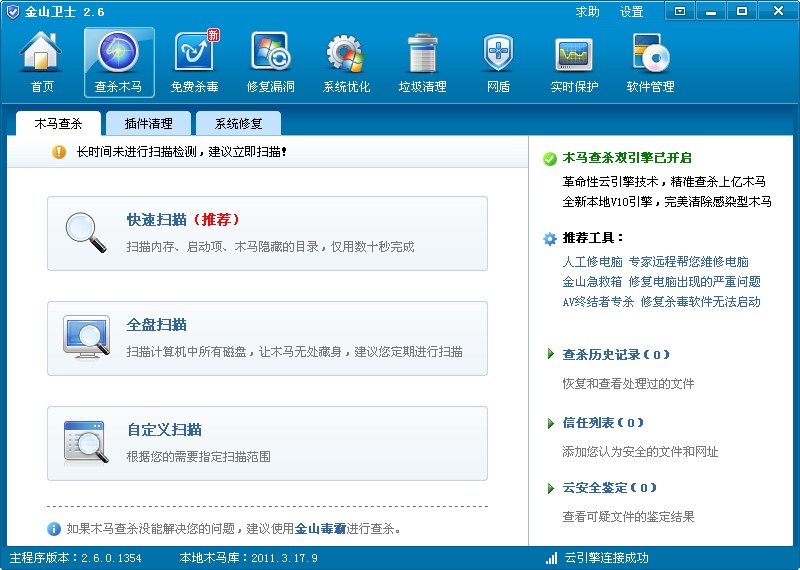Click green check icon beside 木马查杀双引擎已开启

click(x=549, y=159)
